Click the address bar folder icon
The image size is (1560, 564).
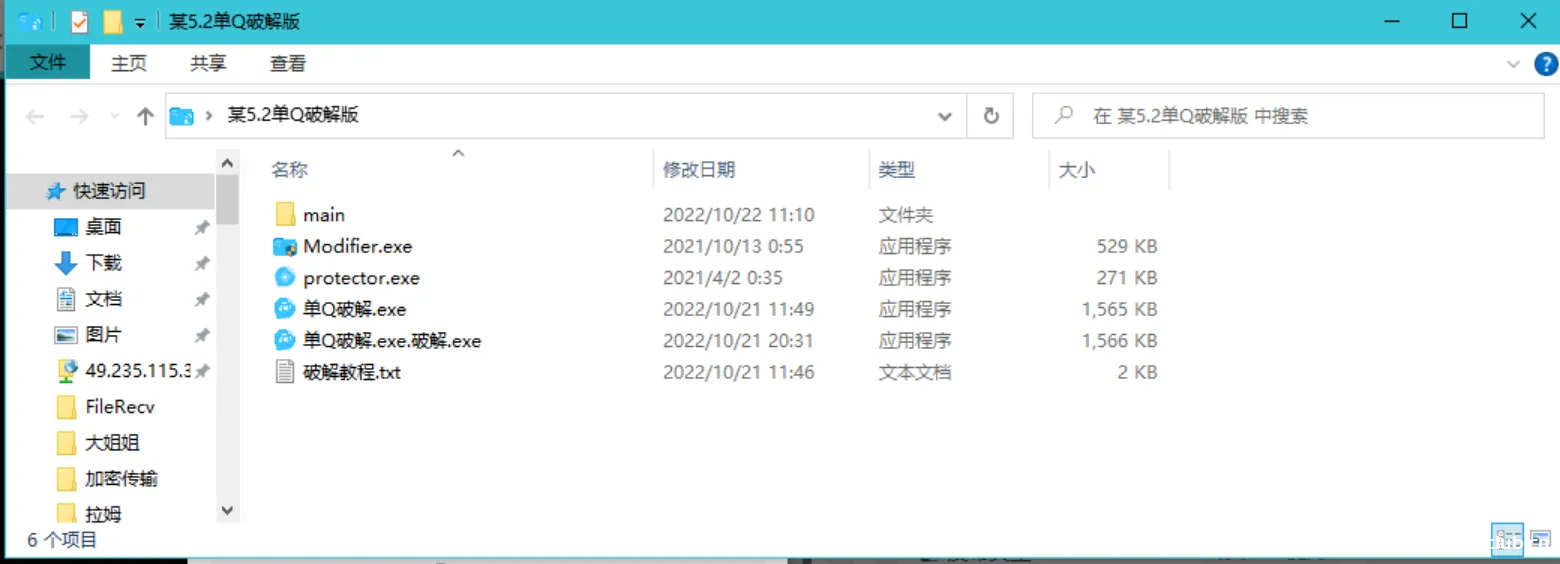click(x=181, y=116)
